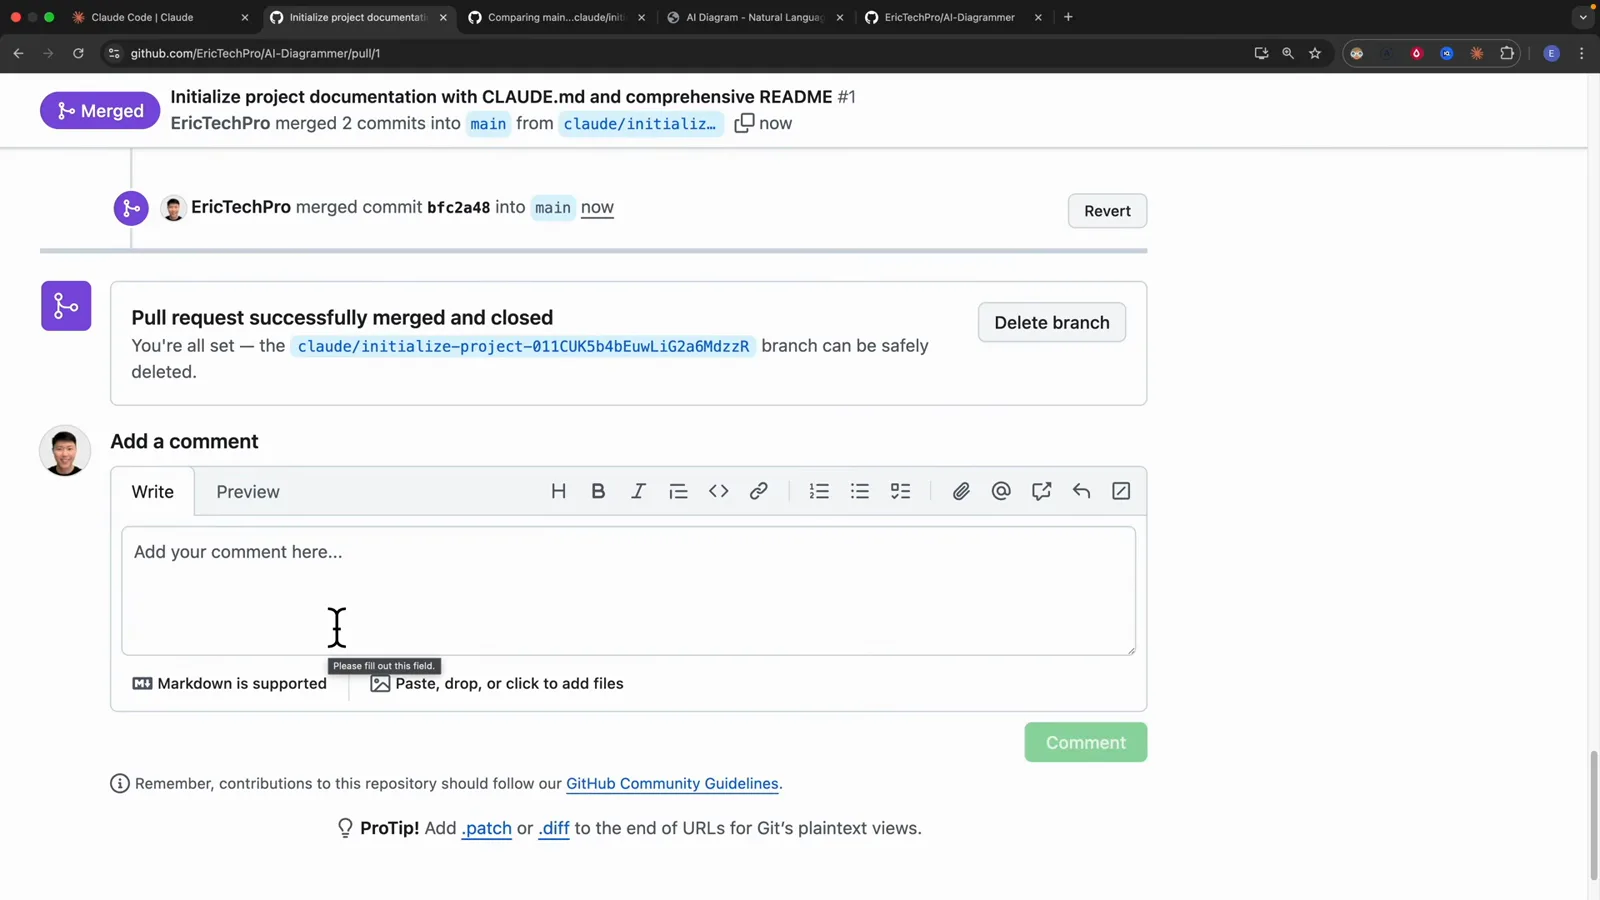Click the green Comment button

click(x=1086, y=742)
